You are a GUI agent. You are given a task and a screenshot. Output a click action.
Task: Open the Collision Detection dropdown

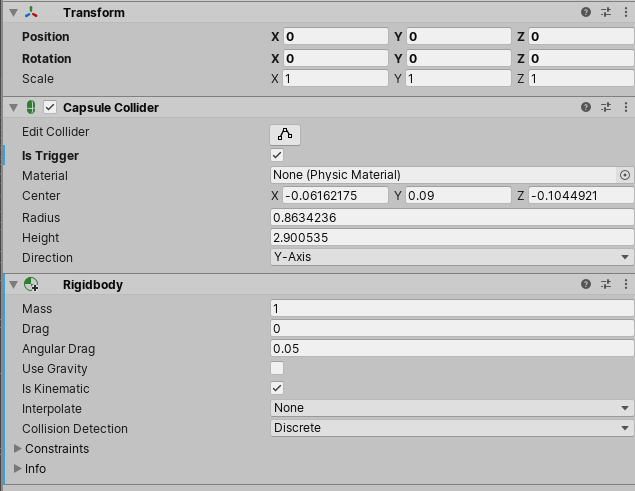point(452,428)
